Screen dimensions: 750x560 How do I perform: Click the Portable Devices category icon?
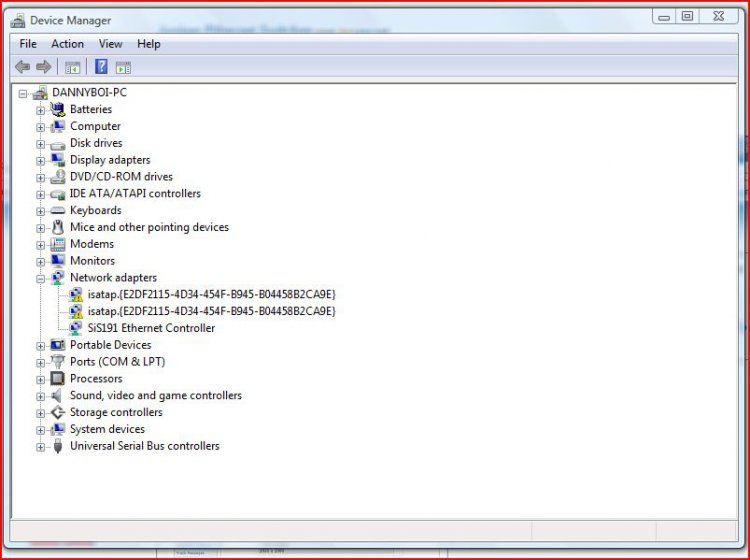click(58, 345)
